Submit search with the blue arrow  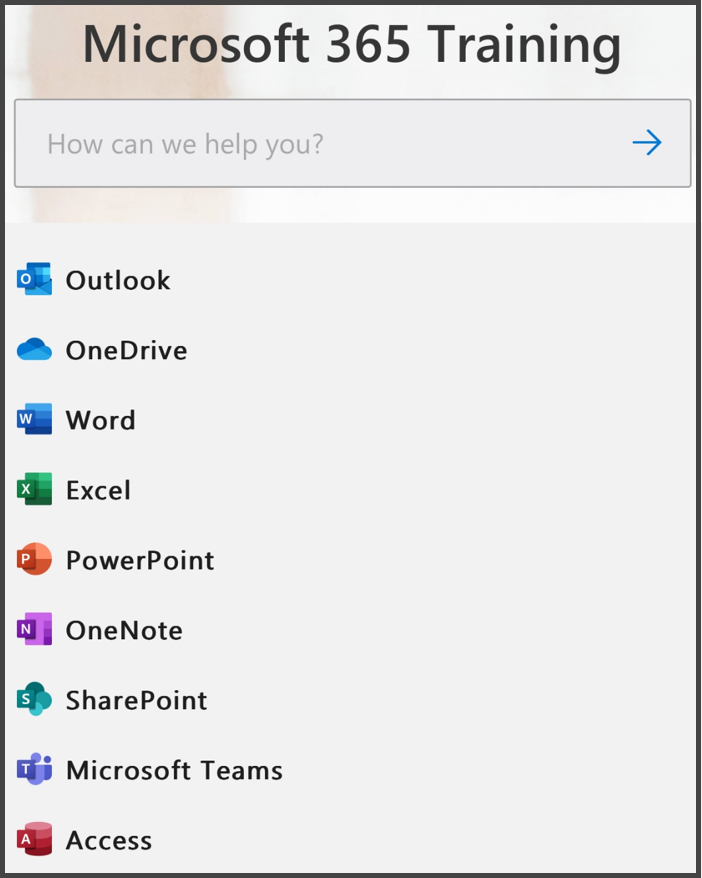[x=647, y=143]
